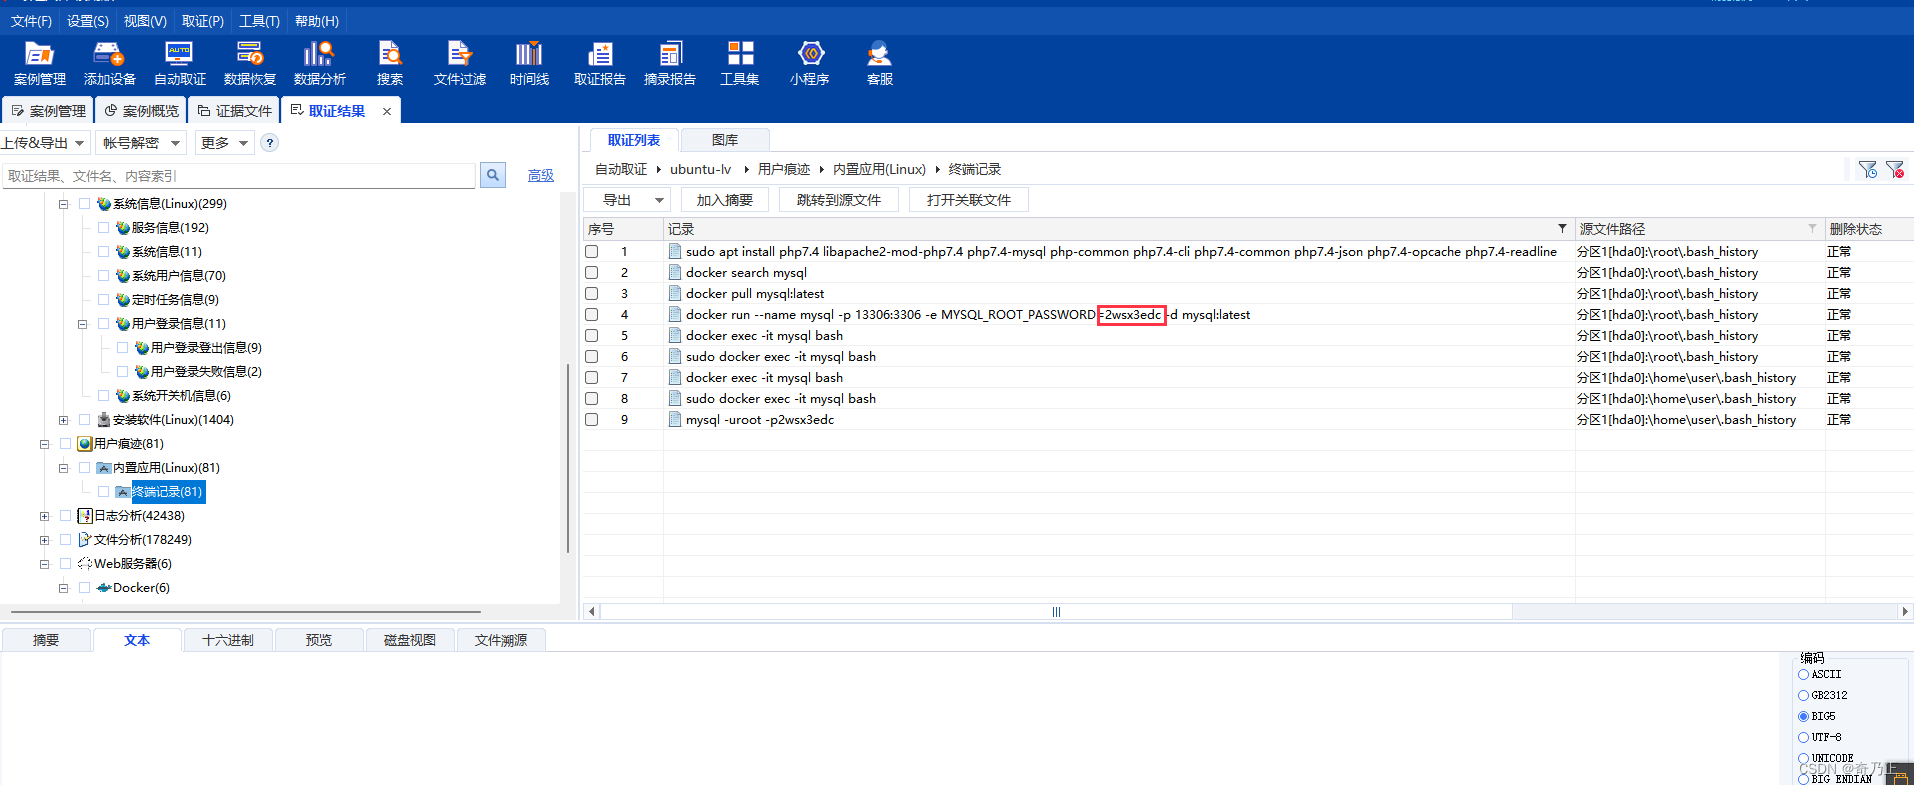Switch to the 案例概览 tab
The width and height of the screenshot is (1914, 785).
(142, 111)
